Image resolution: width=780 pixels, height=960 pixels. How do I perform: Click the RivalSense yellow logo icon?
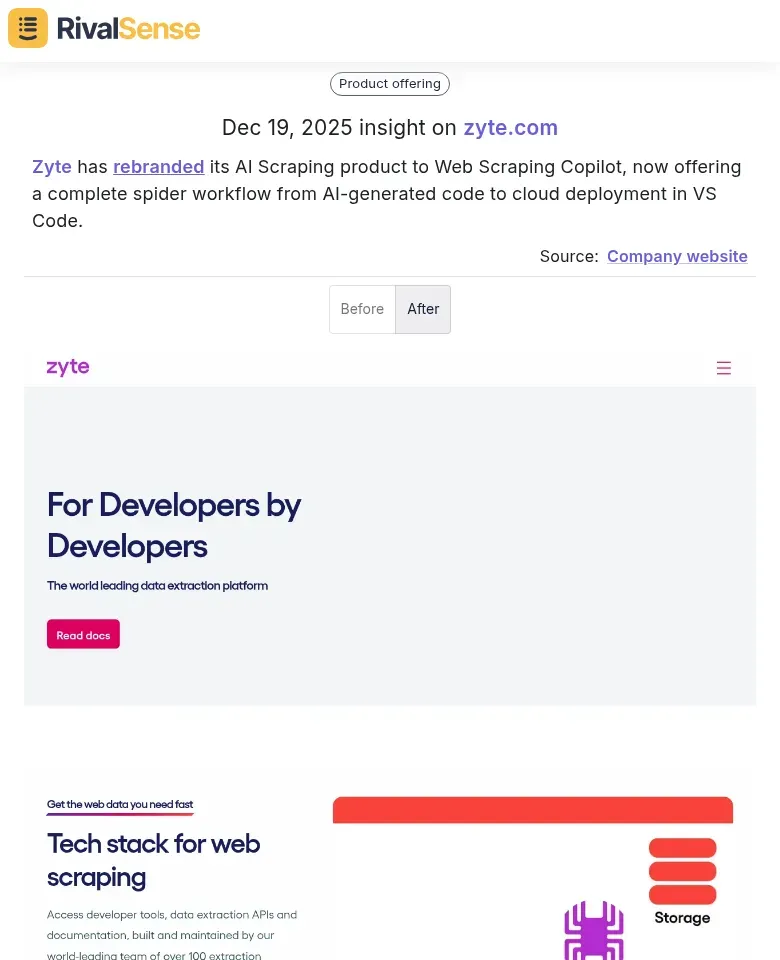pyautogui.click(x=27, y=28)
